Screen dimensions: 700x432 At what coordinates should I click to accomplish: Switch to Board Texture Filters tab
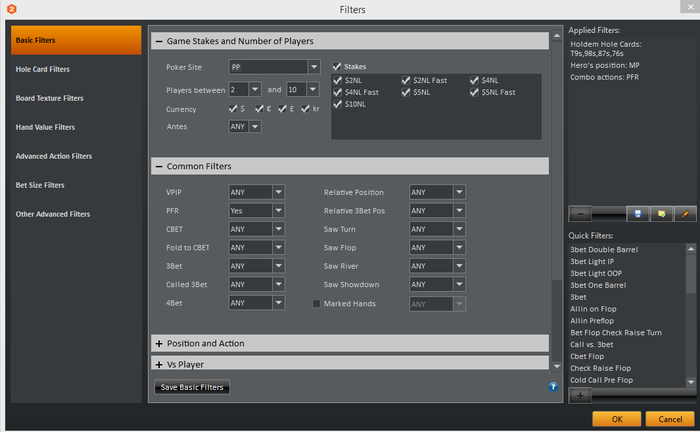pos(76,98)
